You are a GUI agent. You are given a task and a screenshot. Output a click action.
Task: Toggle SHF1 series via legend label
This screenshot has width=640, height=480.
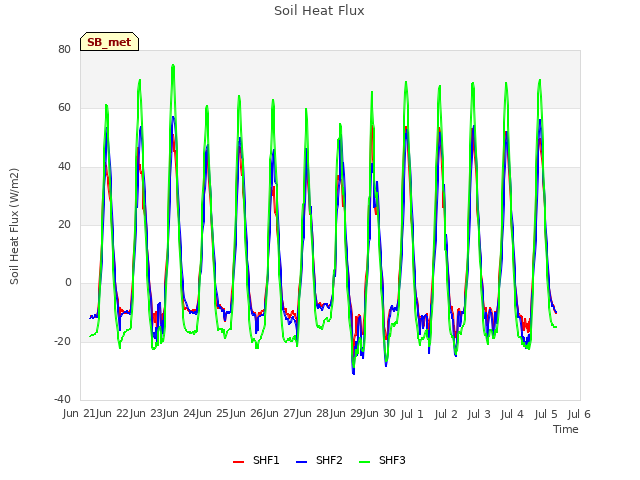click(x=266, y=460)
